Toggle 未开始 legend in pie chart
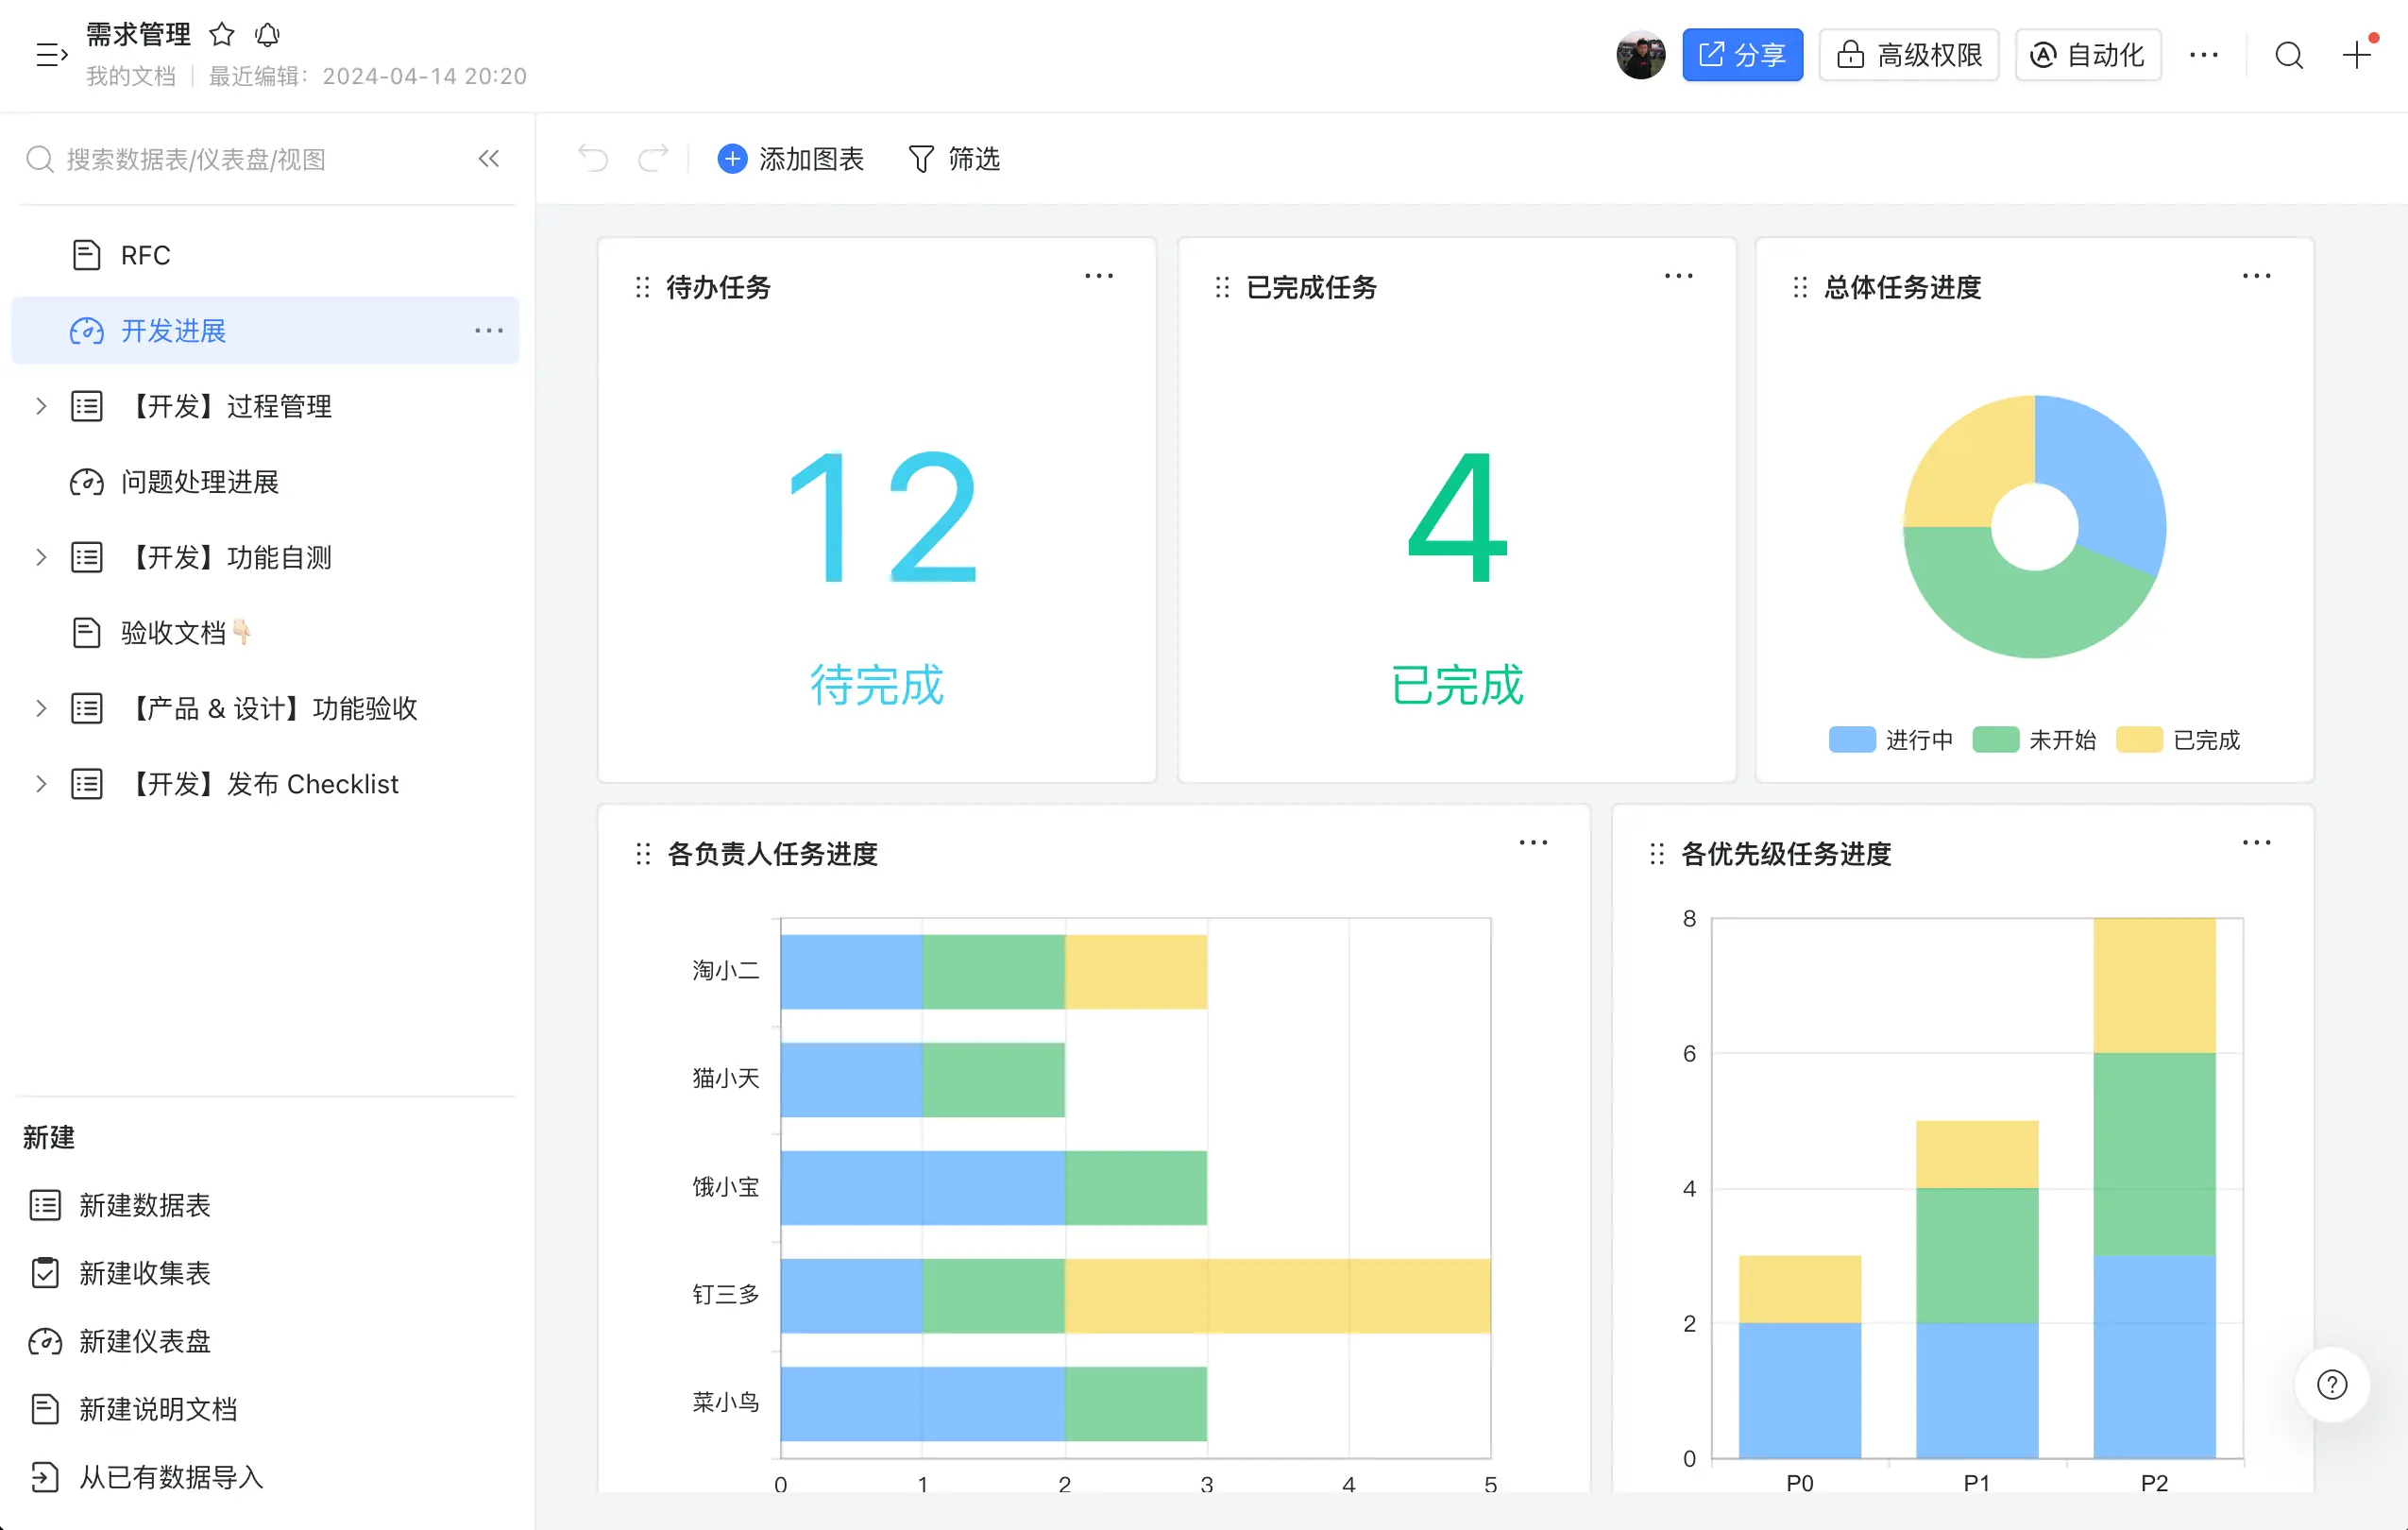The width and height of the screenshot is (2408, 1530). click(x=2034, y=740)
